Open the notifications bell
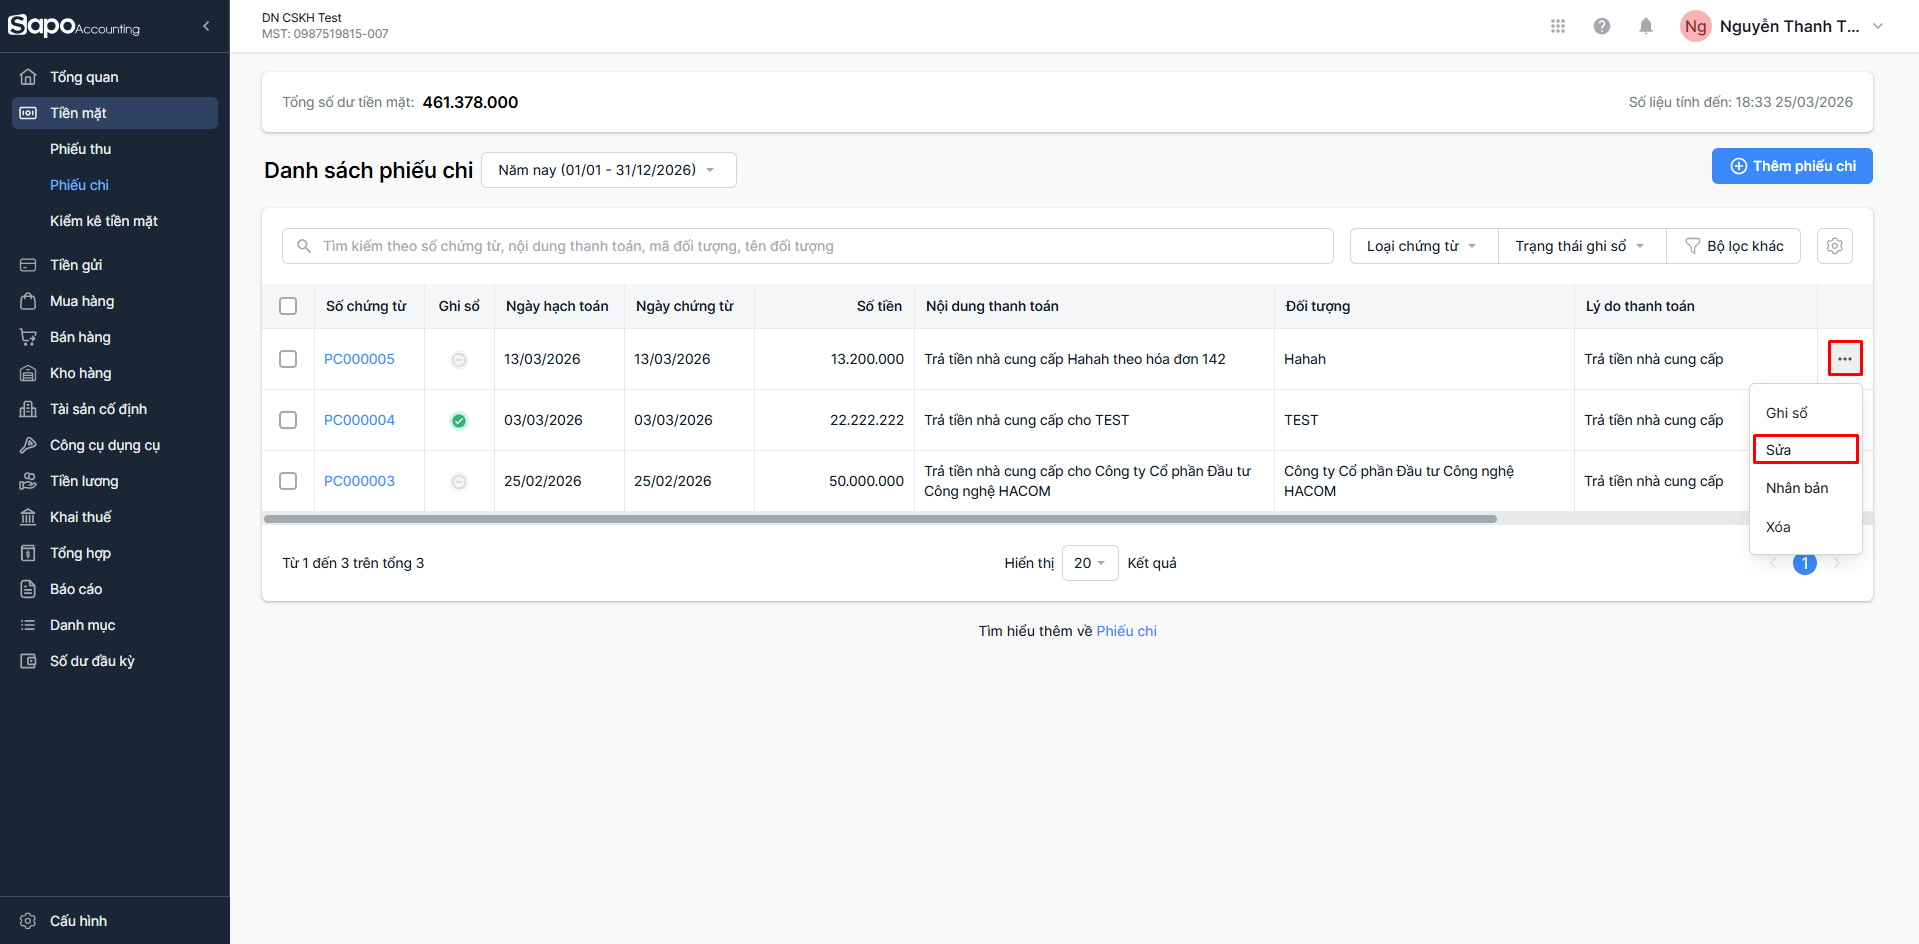This screenshot has height=944, width=1919. pyautogui.click(x=1645, y=26)
